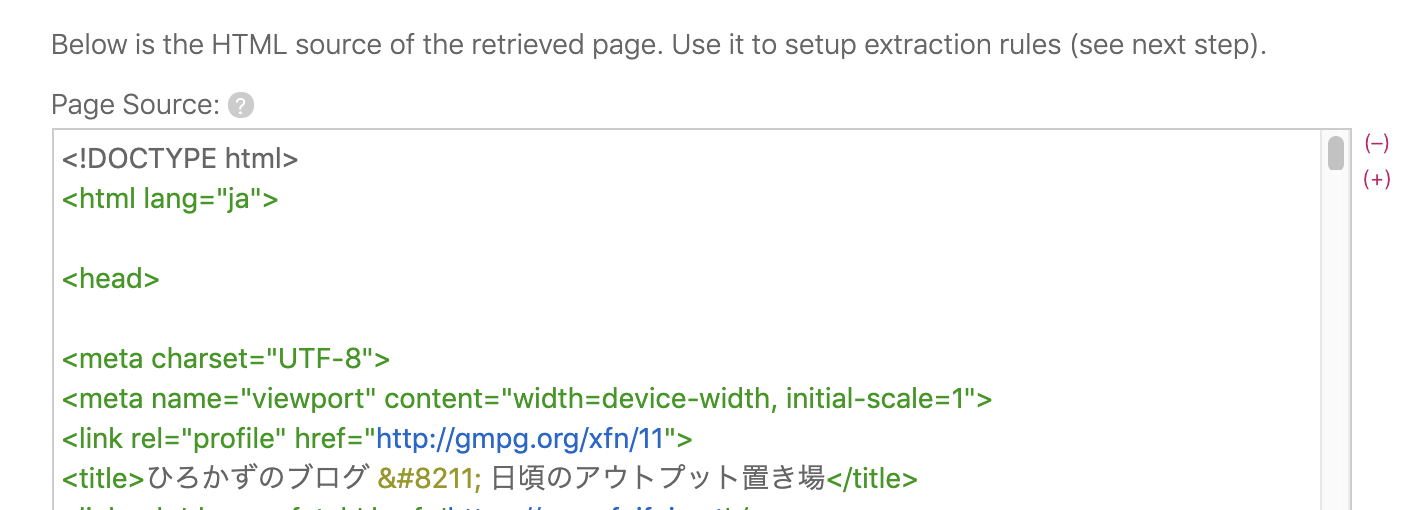Screen dimensions: 1414x510
Task: Click the <html lang="ja"> line
Action: pos(170,199)
